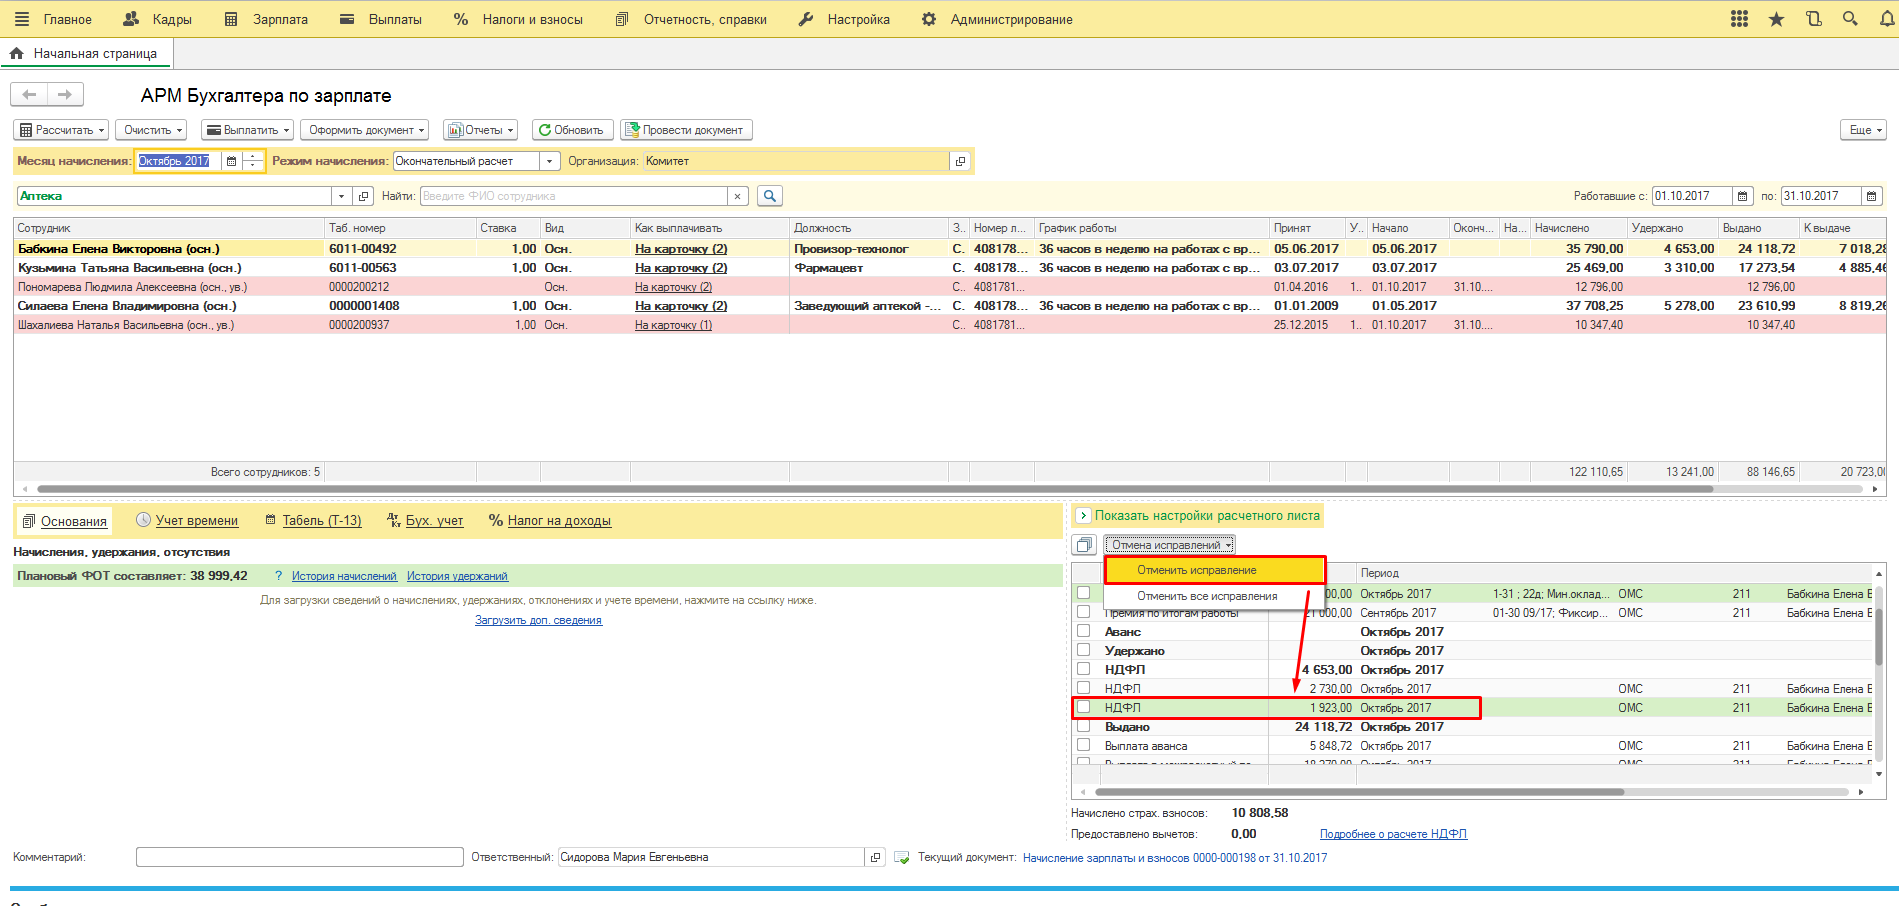Open the apps grid functions menu icon
Image resolution: width=1899 pixels, height=906 pixels.
pyautogui.click(x=1739, y=19)
